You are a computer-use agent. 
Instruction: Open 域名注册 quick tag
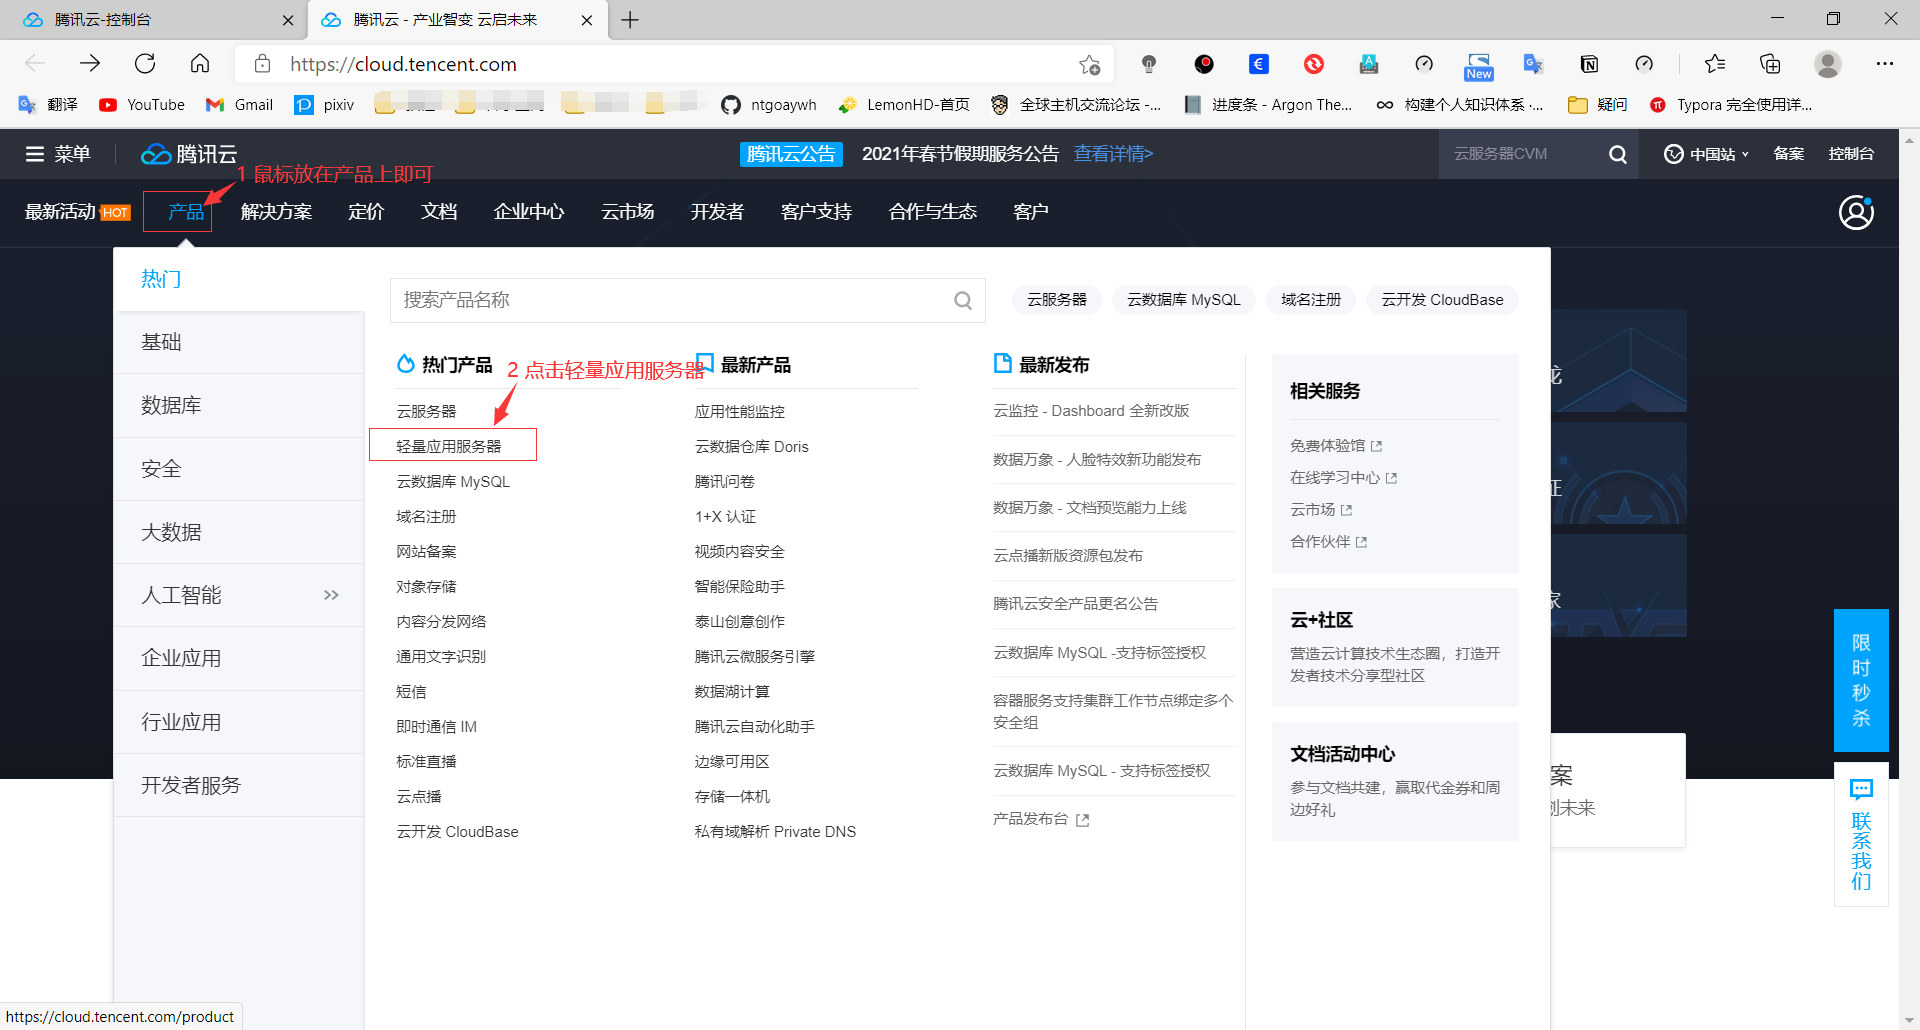1311,300
